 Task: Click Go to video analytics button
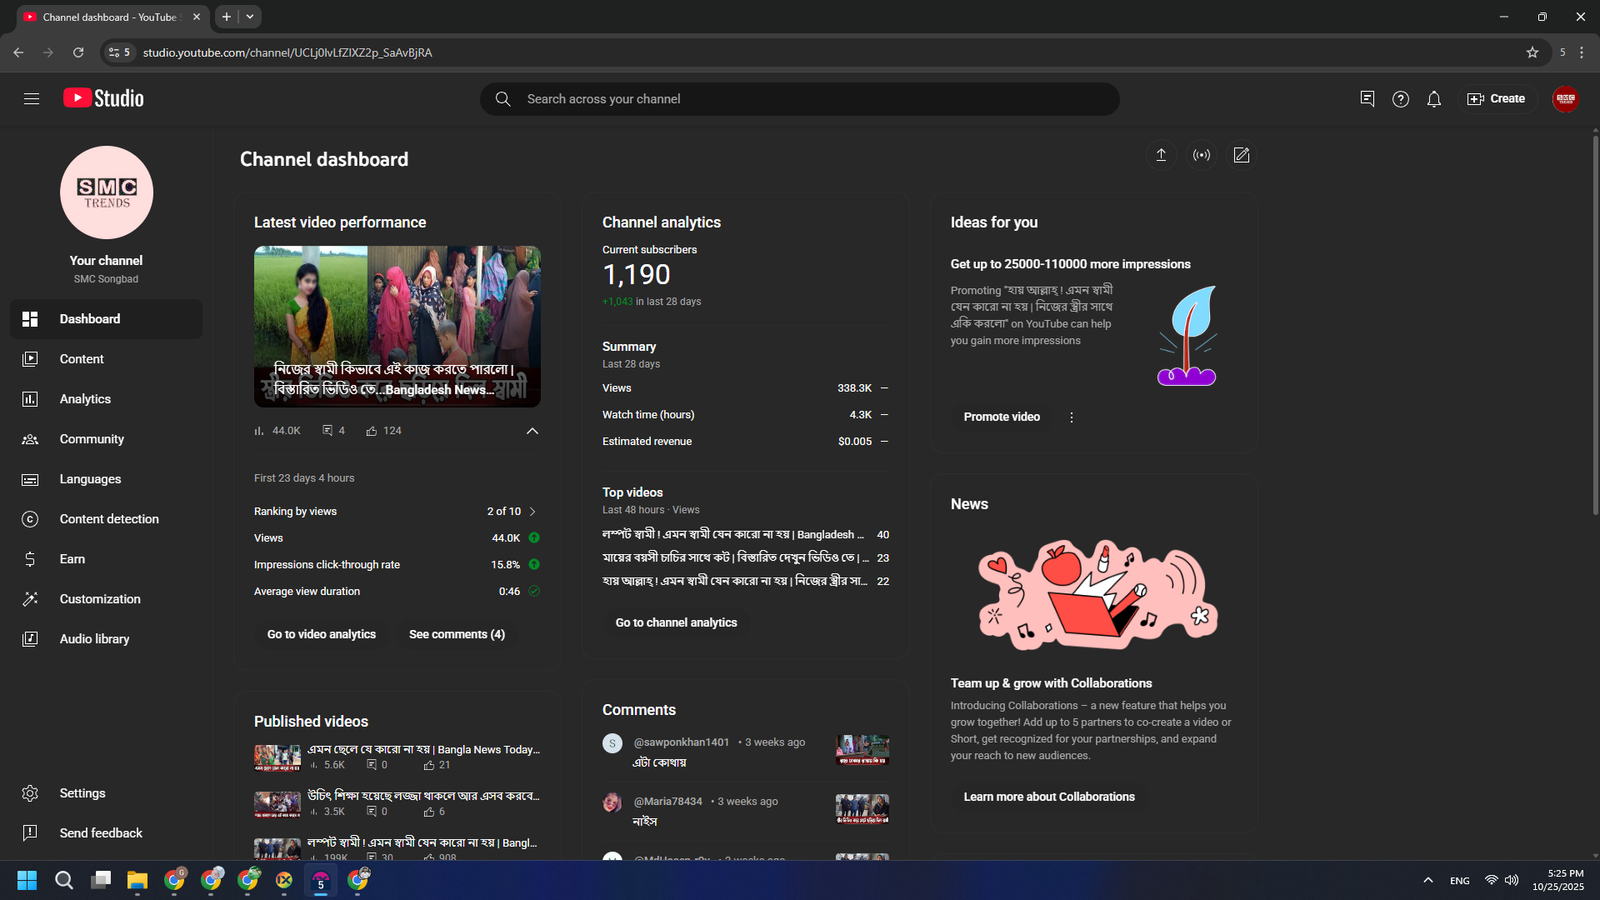321,634
